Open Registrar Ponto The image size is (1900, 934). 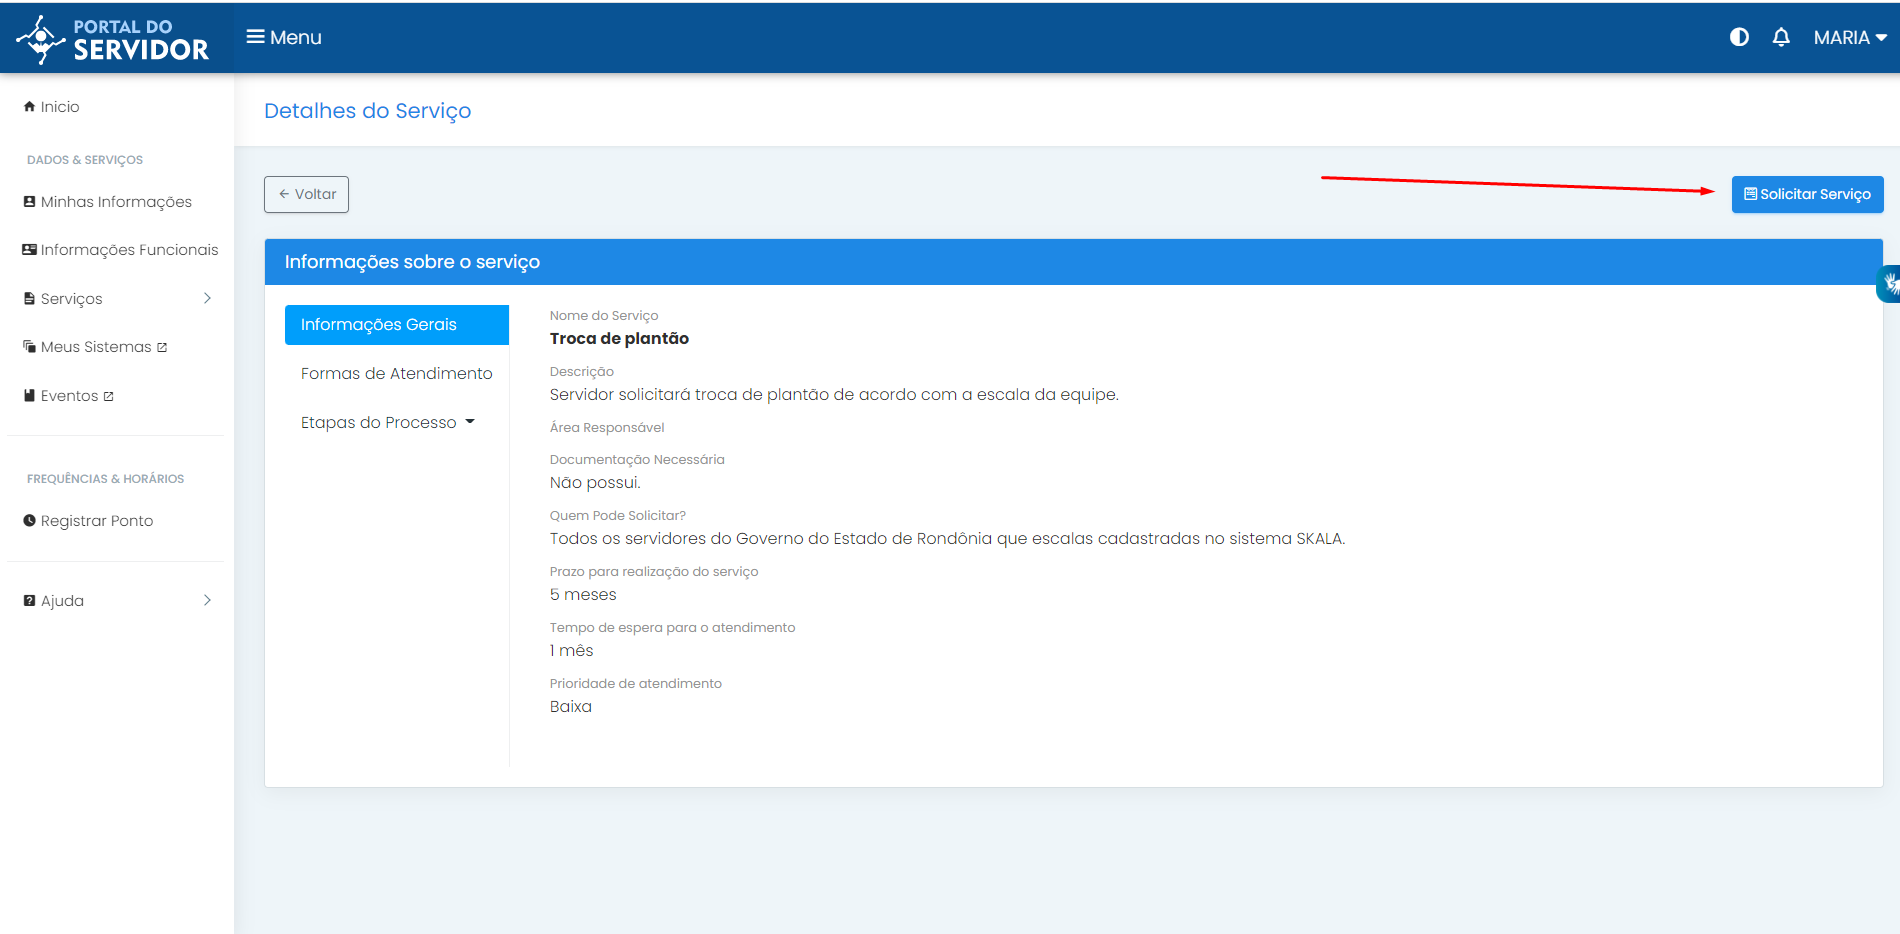[x=88, y=520]
